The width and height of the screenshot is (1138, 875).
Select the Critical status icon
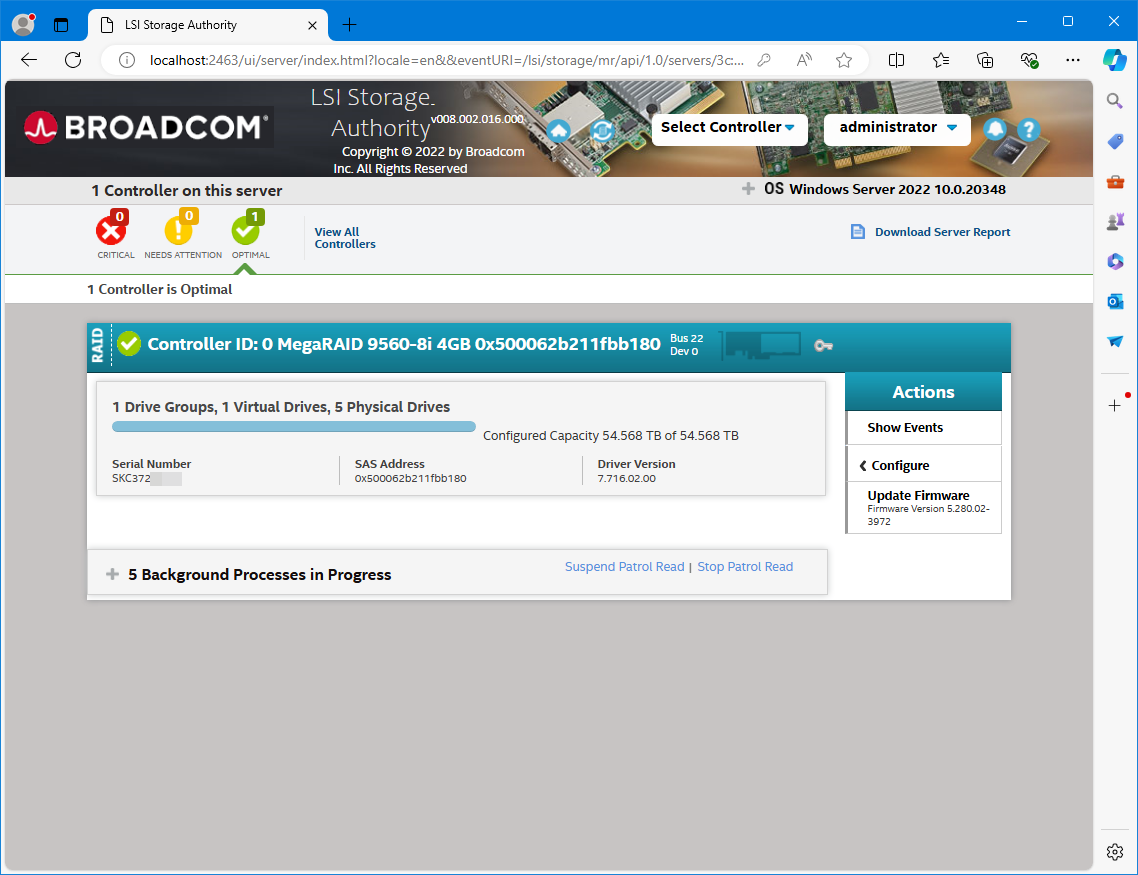111,230
